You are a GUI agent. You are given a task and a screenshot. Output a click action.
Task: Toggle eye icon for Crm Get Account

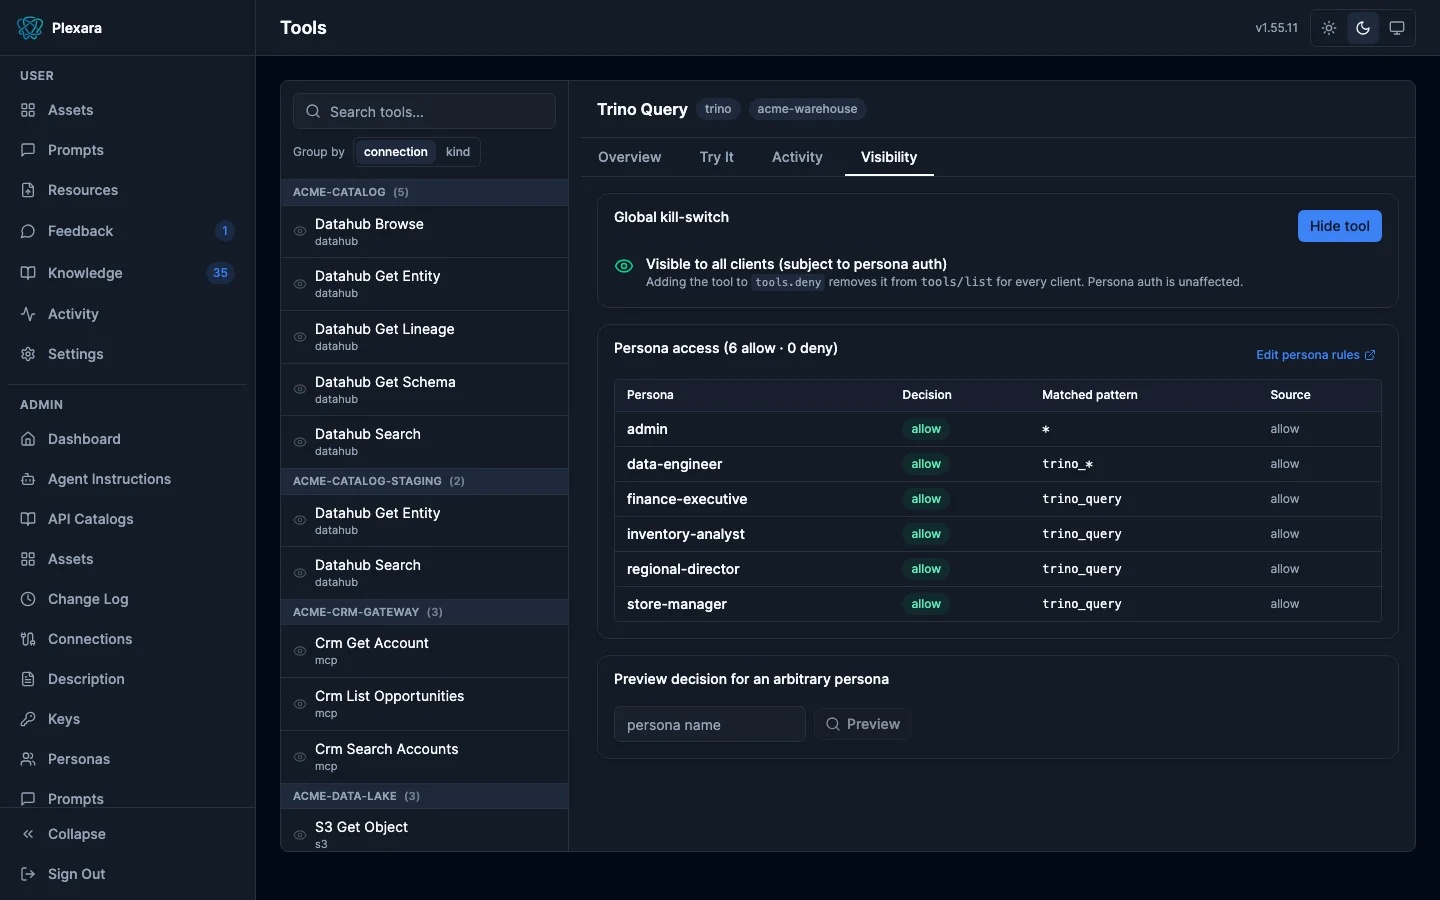[x=300, y=651]
